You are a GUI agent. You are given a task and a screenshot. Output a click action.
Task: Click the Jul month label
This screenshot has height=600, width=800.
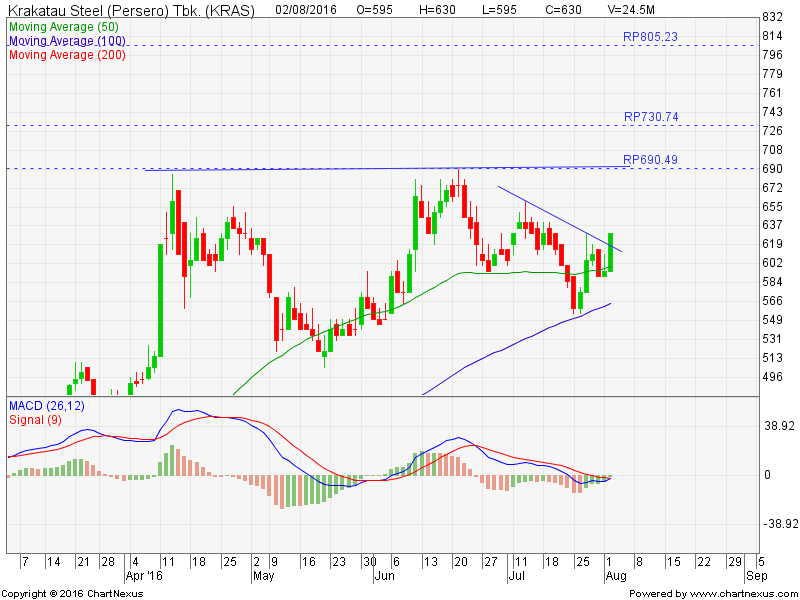(516, 576)
